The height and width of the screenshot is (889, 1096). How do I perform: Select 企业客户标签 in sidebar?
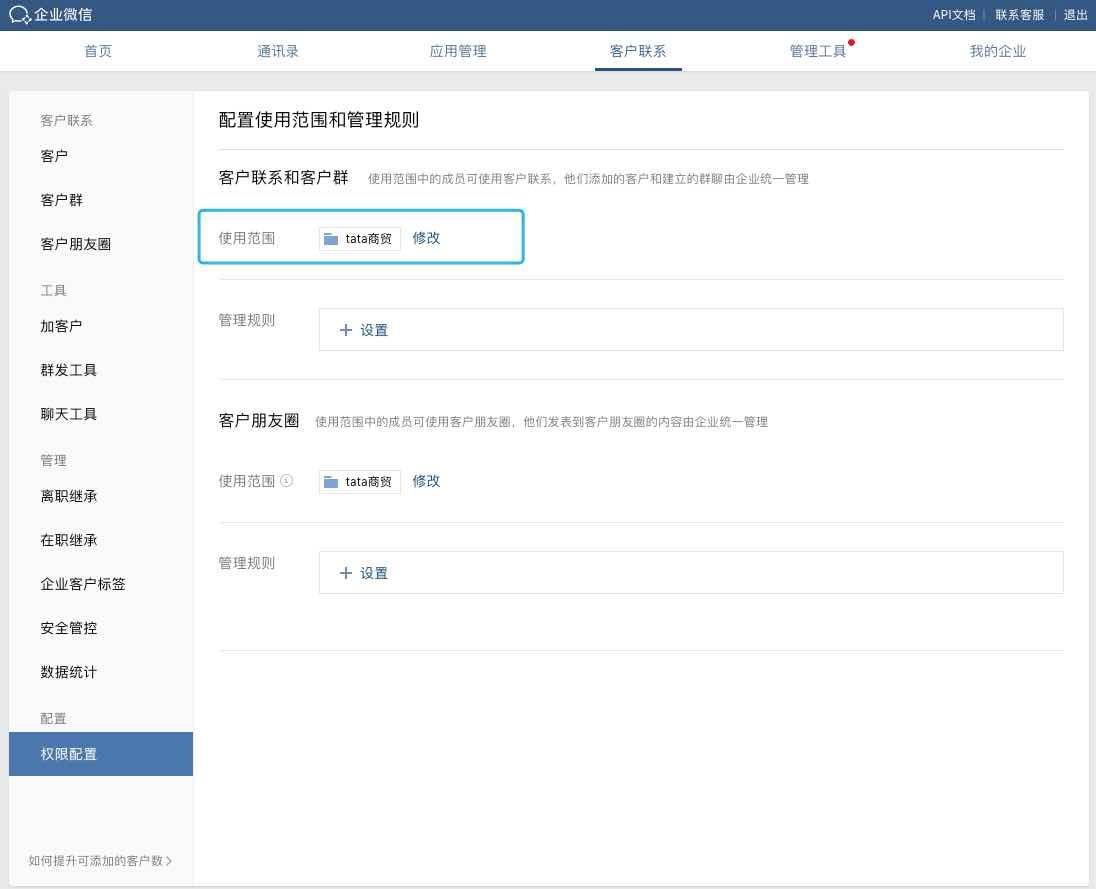click(83, 584)
